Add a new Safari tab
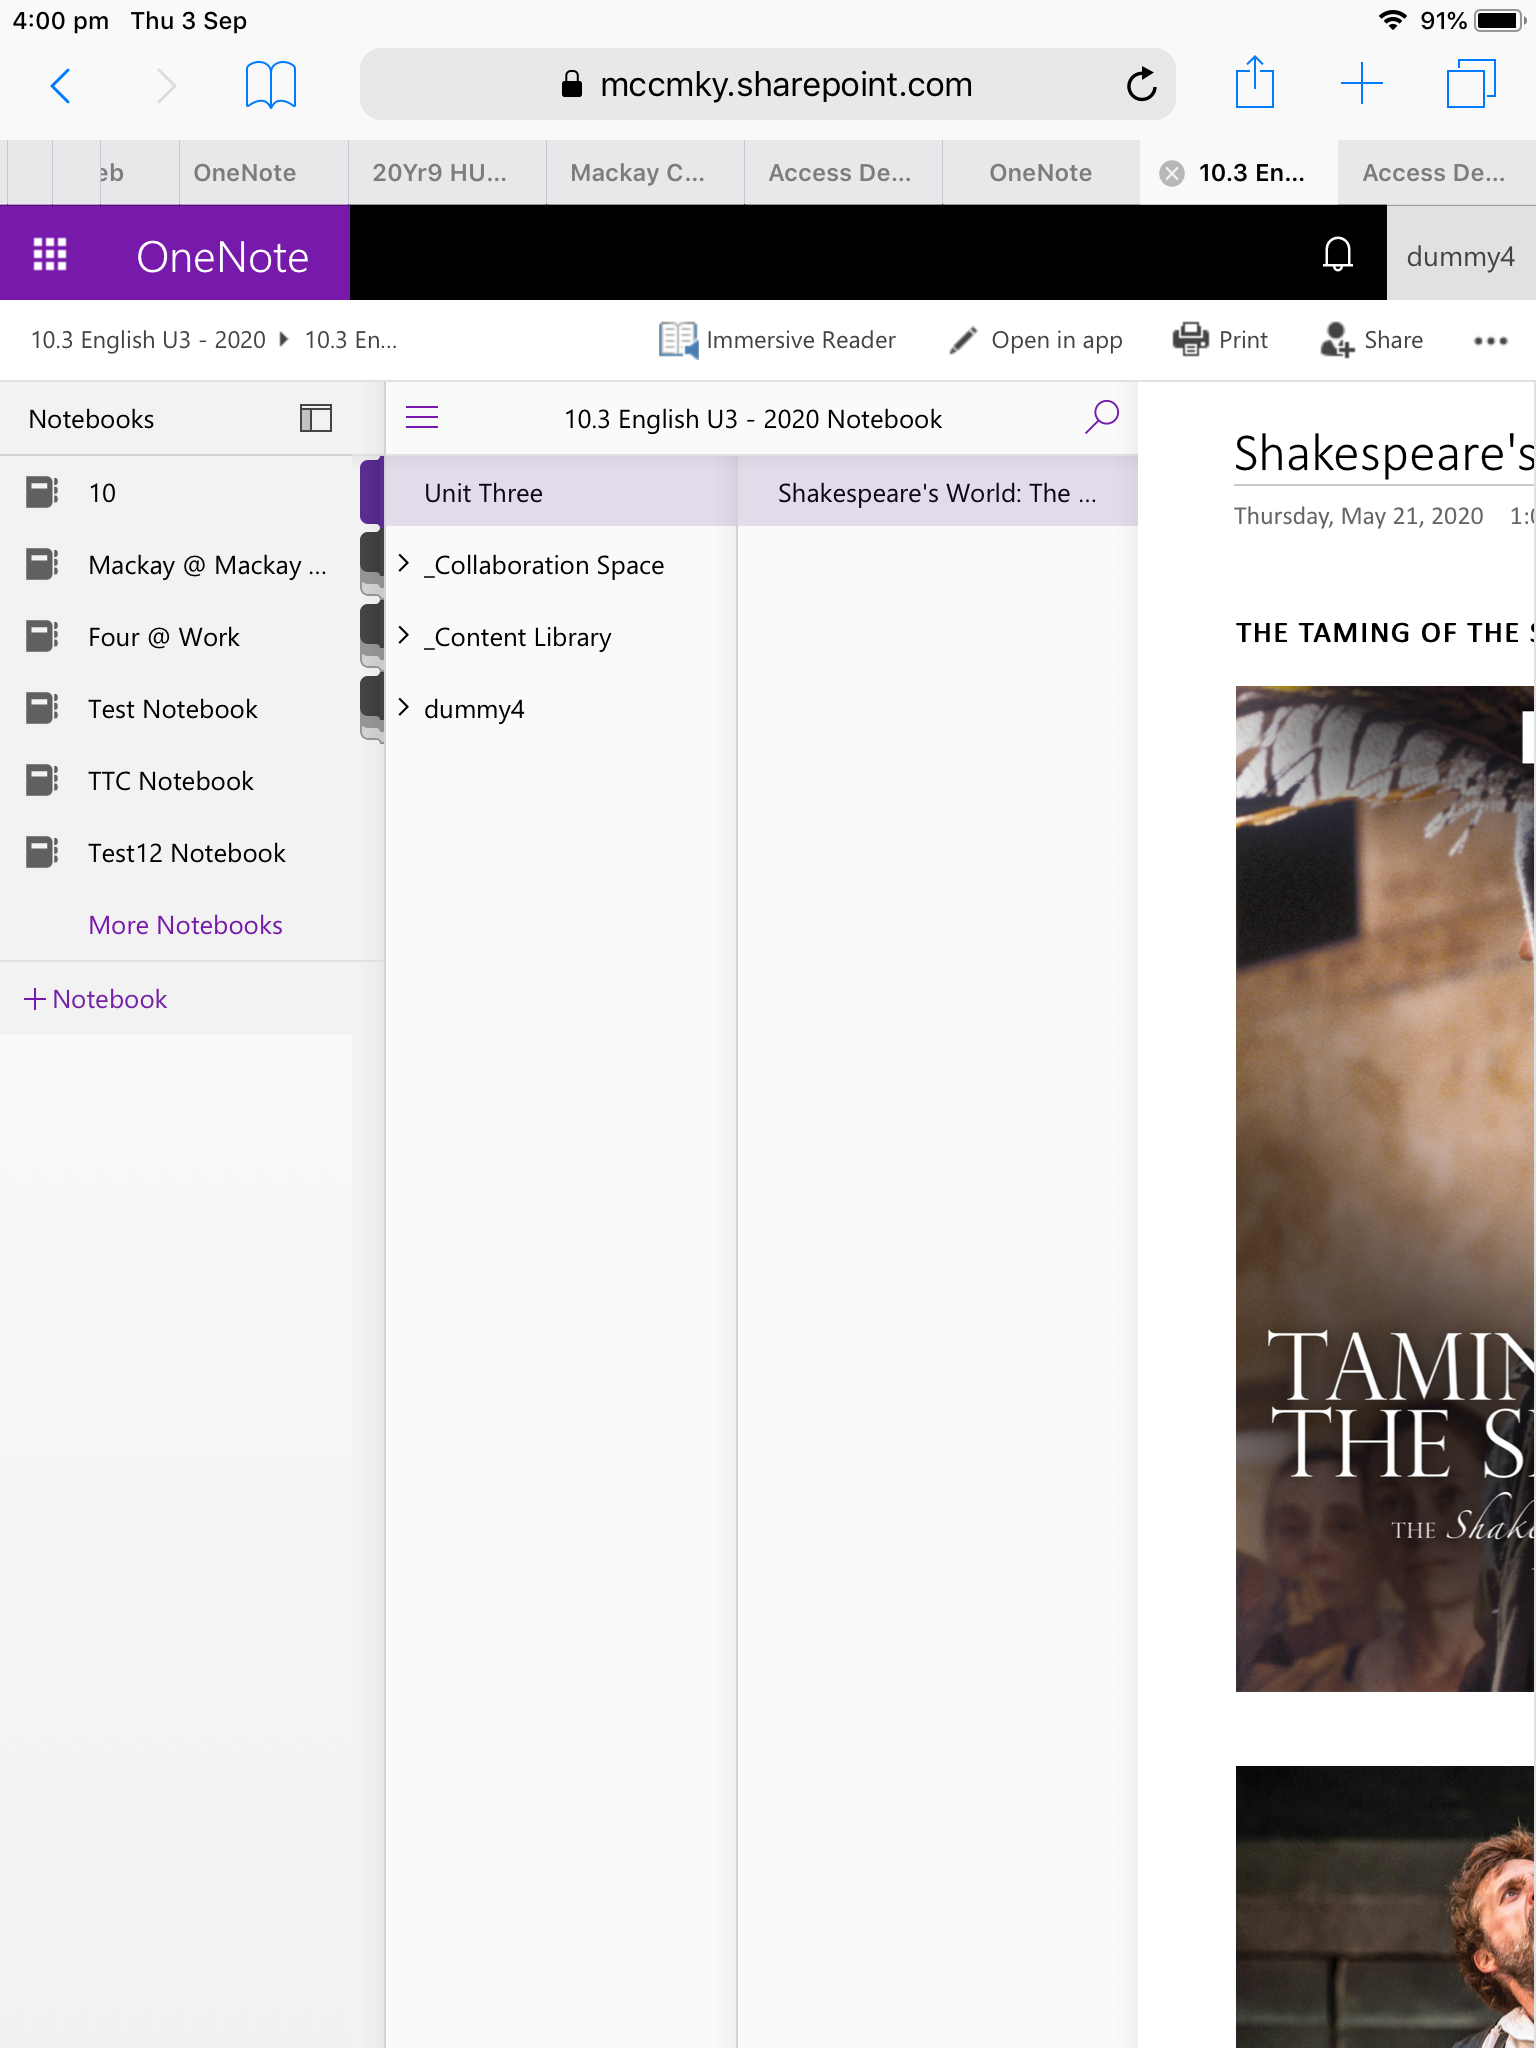1536x2048 pixels. coord(1362,83)
